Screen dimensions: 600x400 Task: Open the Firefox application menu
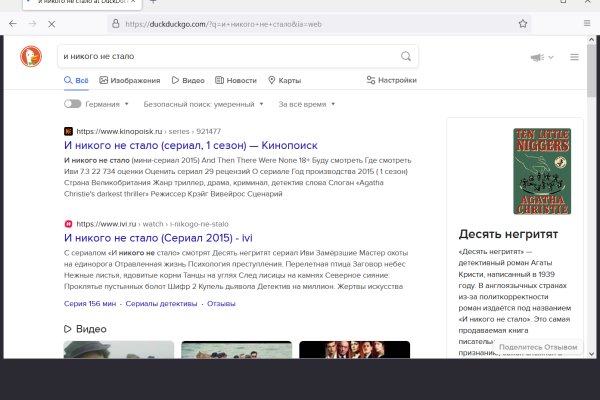tap(585, 23)
